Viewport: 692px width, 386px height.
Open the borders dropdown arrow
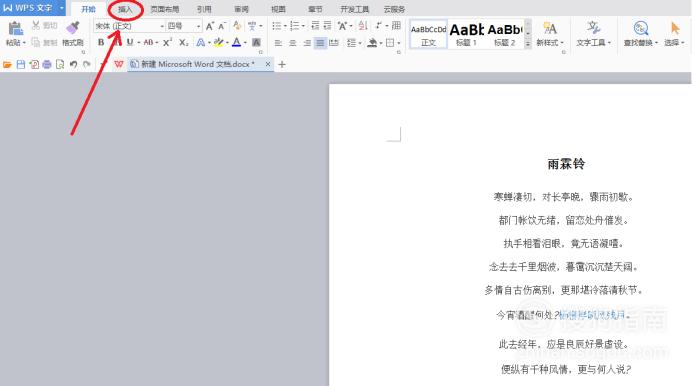click(x=399, y=43)
